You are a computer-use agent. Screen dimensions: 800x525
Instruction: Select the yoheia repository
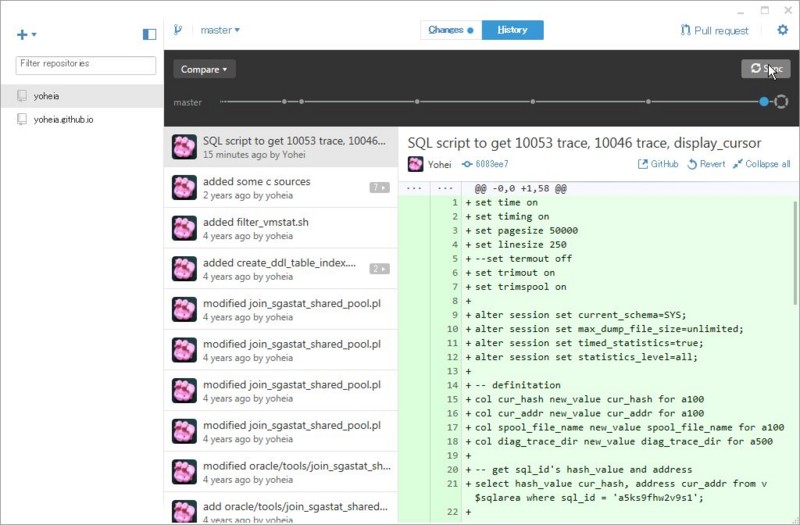(82, 96)
